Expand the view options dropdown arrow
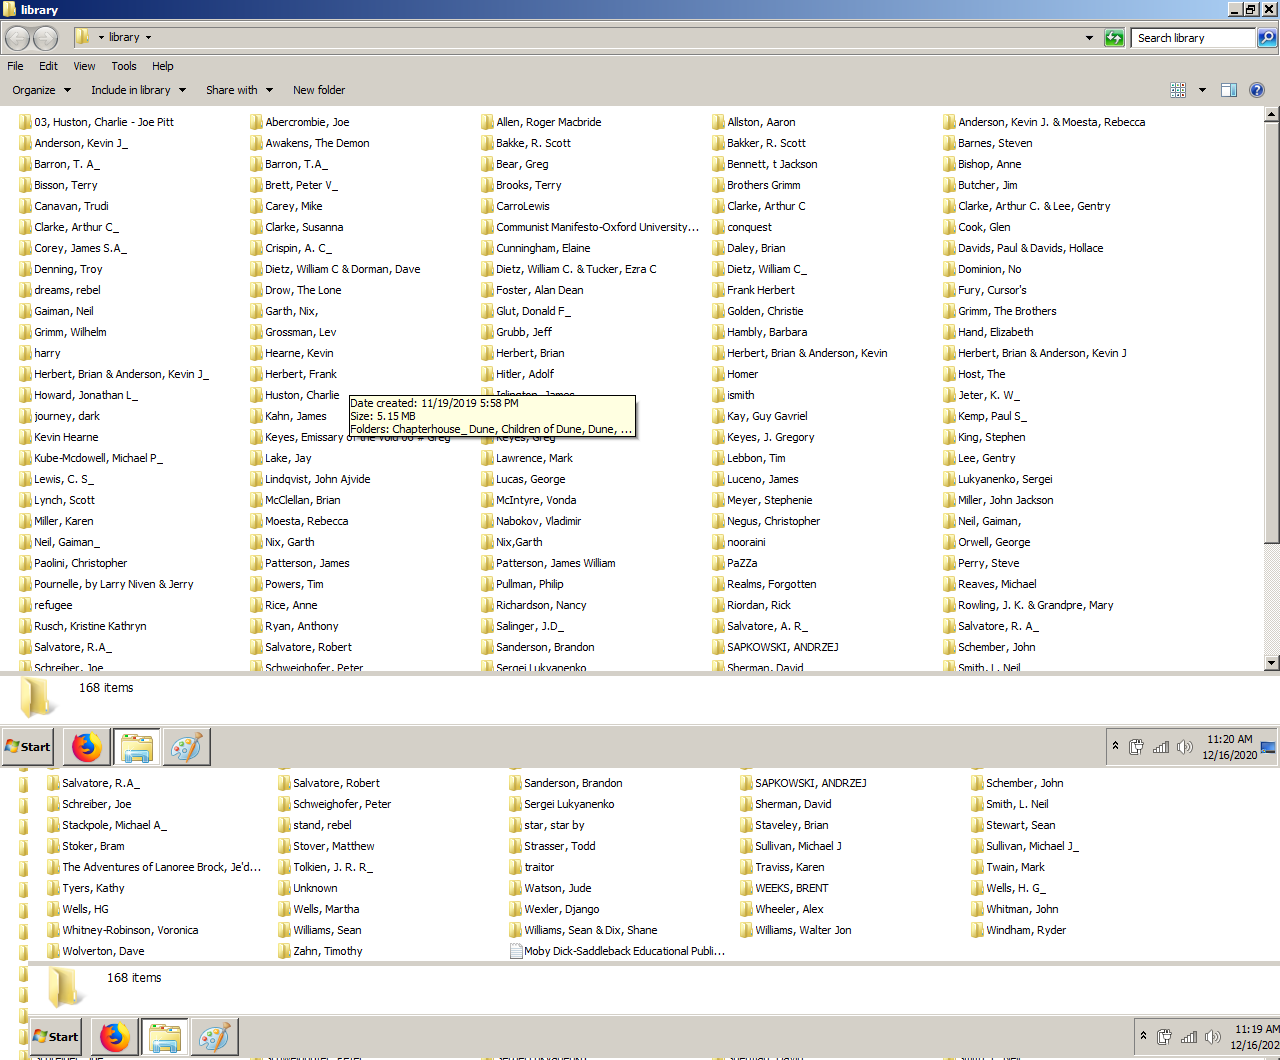Screen dimensions: 1280x1060 pos(1202,90)
